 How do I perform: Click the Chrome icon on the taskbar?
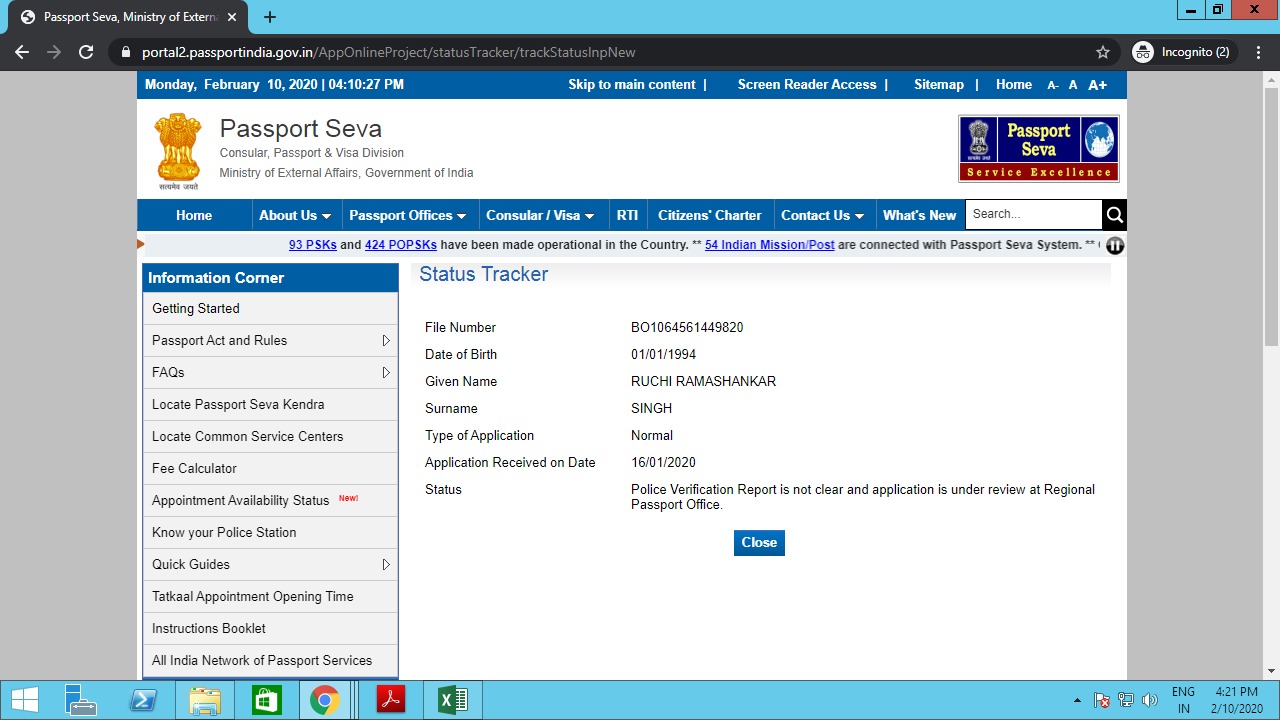coord(324,700)
